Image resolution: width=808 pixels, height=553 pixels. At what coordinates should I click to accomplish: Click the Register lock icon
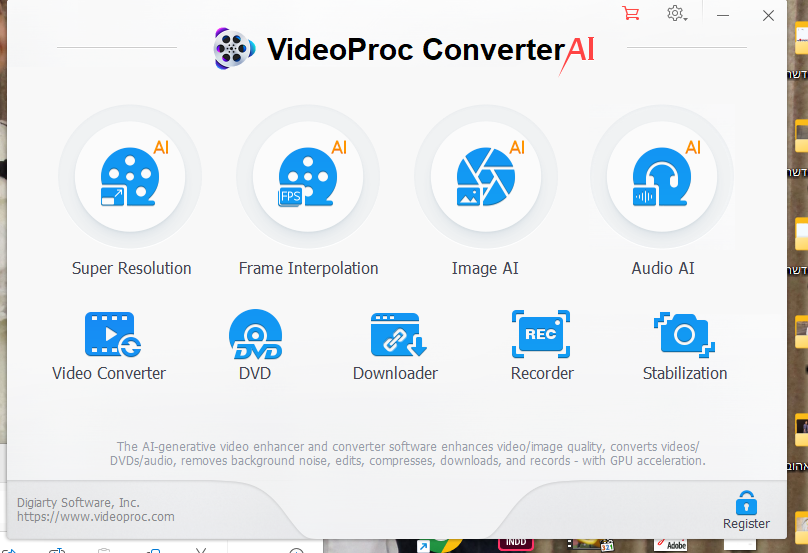click(x=746, y=503)
